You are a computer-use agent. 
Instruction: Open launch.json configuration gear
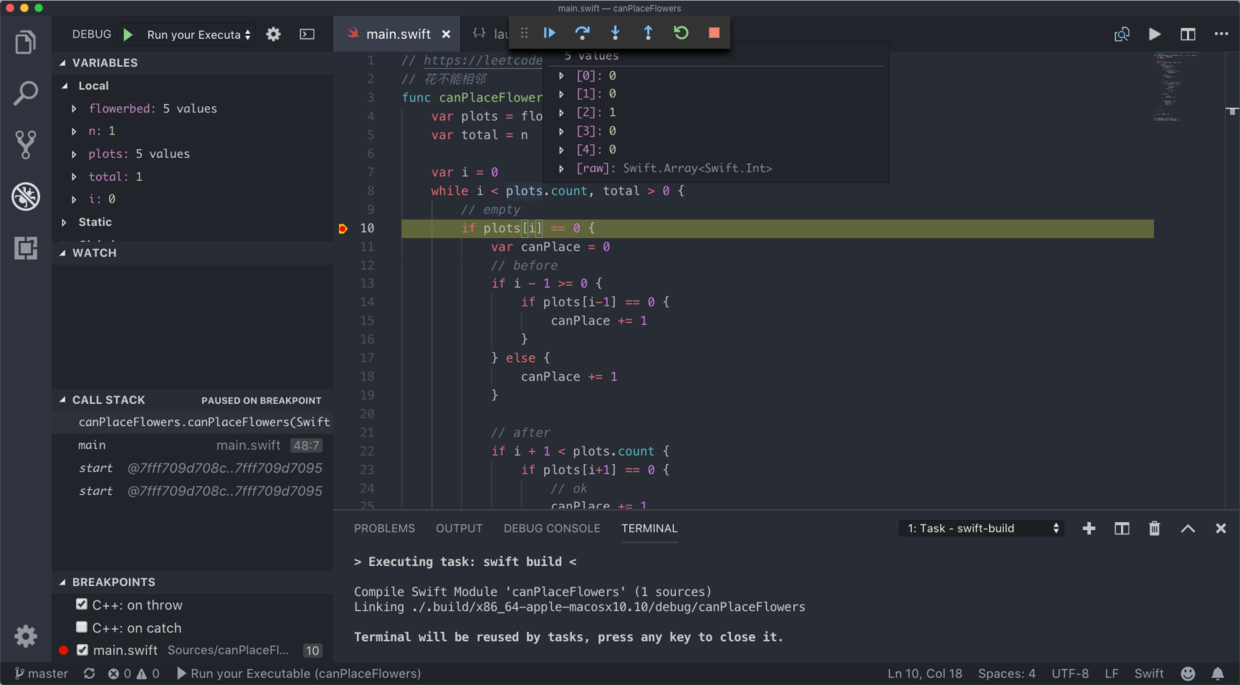273,34
